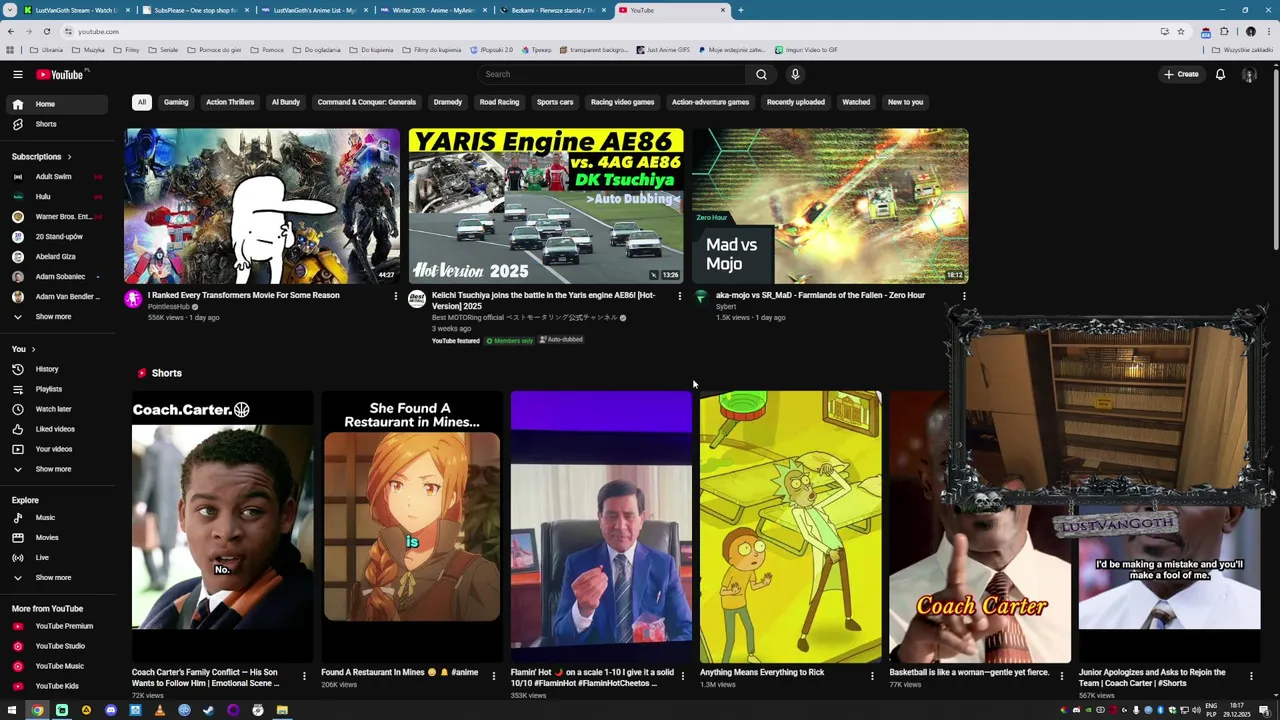Screen dimensions: 1280x720
Task: Expand Subscriptions section chevron
Action: 69,157
